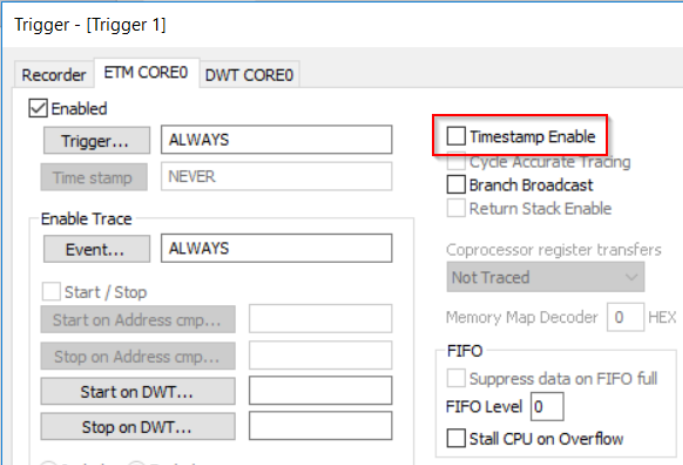The image size is (683, 465).
Task: Click the Stop on DWT... button
Action: coord(138,426)
